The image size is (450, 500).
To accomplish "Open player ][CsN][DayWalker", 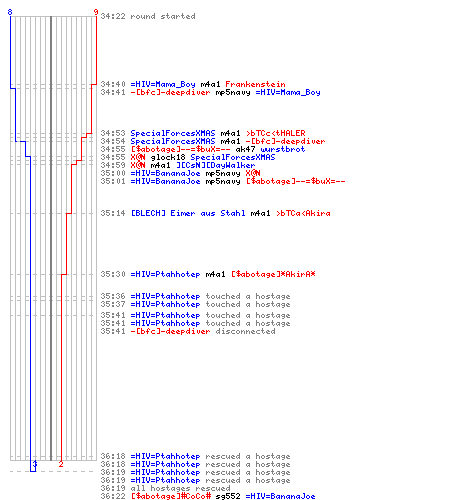I will 215,165.
